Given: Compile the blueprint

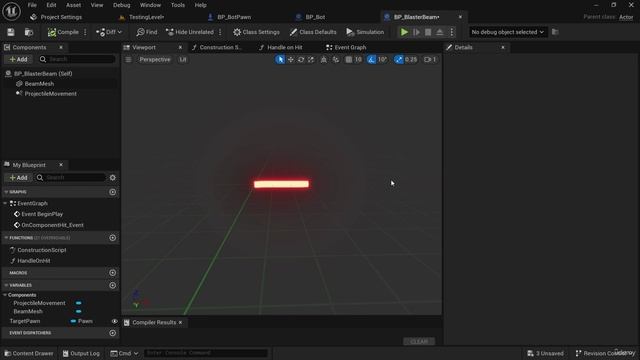Looking at the screenshot, I should pos(63,32).
